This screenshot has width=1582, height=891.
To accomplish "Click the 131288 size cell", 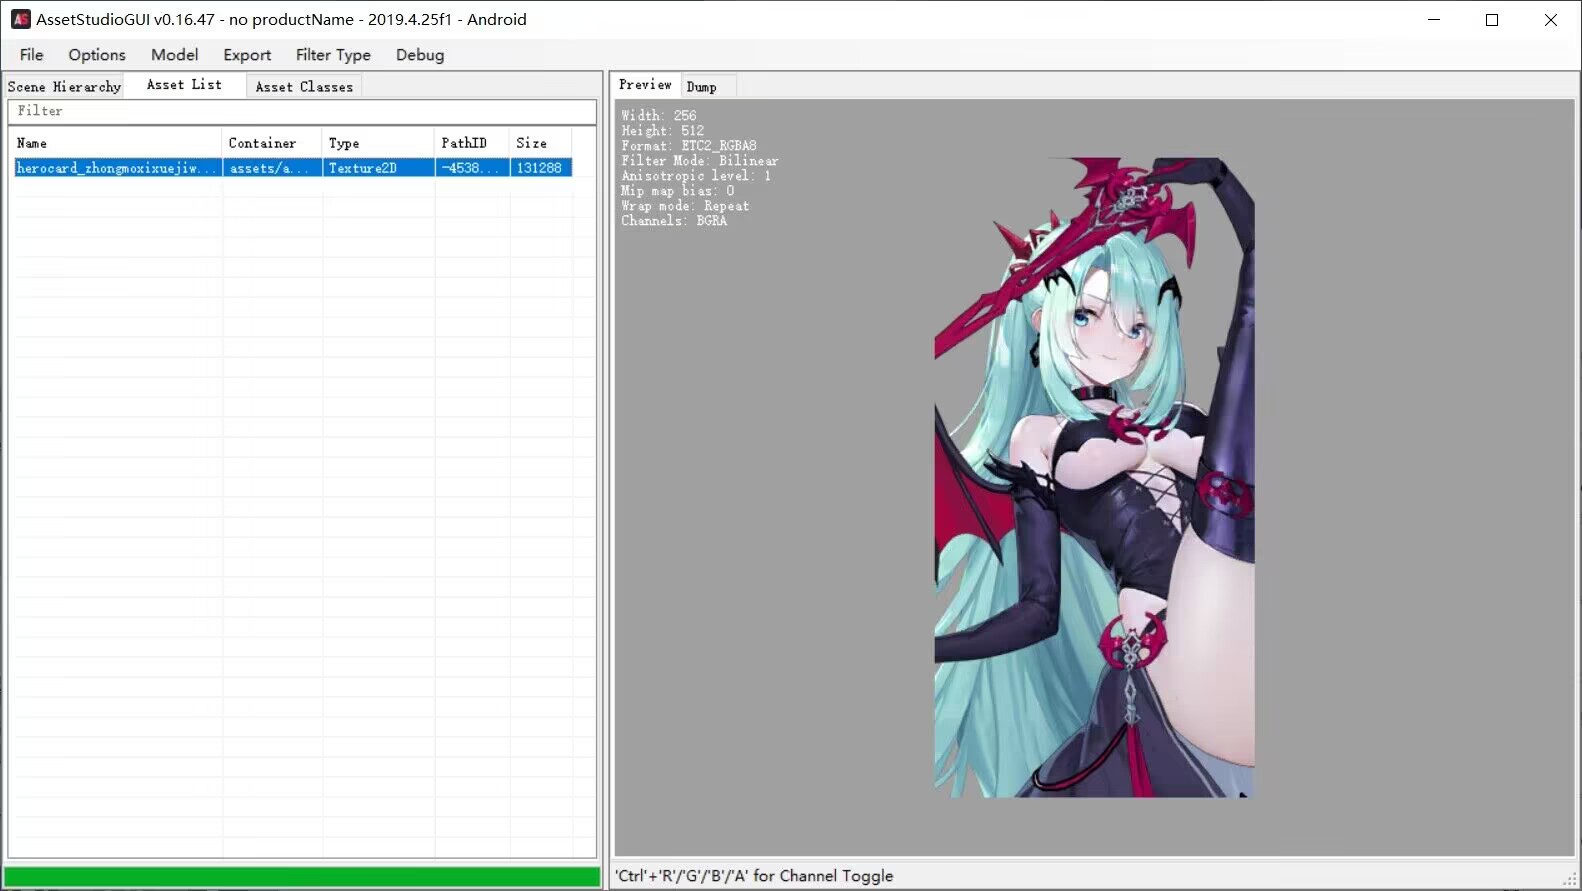I will click(540, 168).
